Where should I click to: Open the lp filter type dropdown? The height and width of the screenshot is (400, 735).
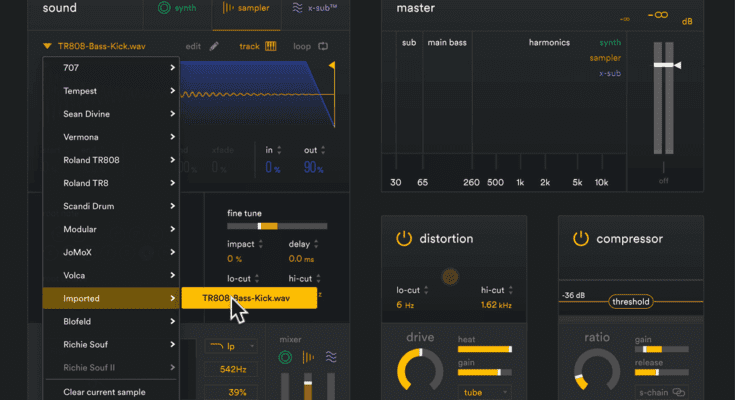point(230,346)
